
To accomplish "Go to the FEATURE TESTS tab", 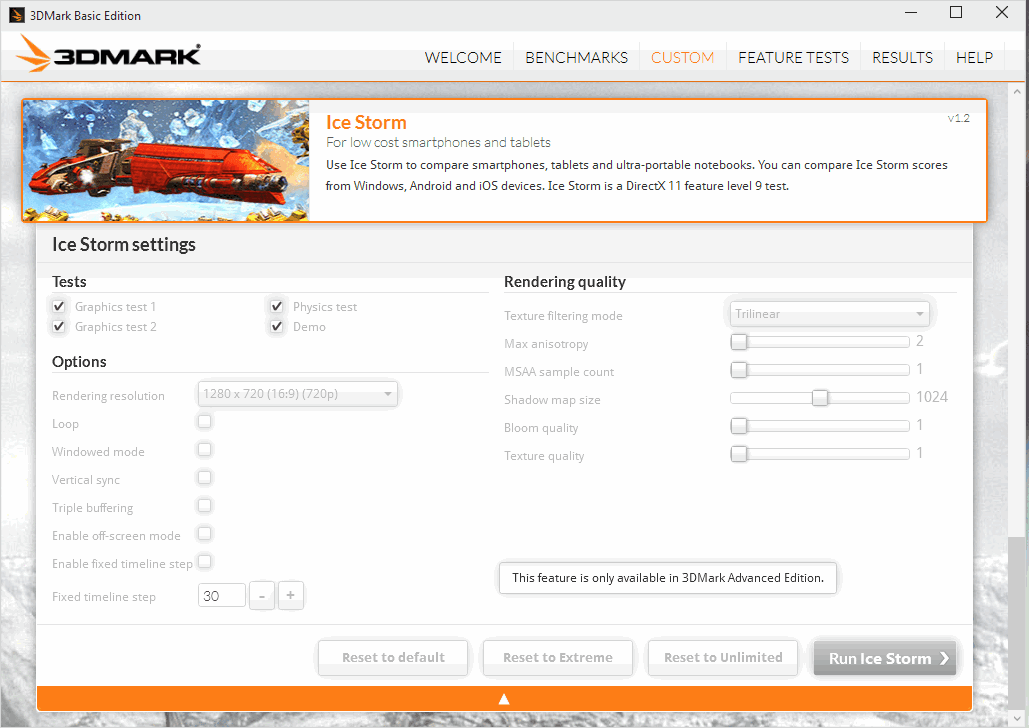I will (793, 58).
